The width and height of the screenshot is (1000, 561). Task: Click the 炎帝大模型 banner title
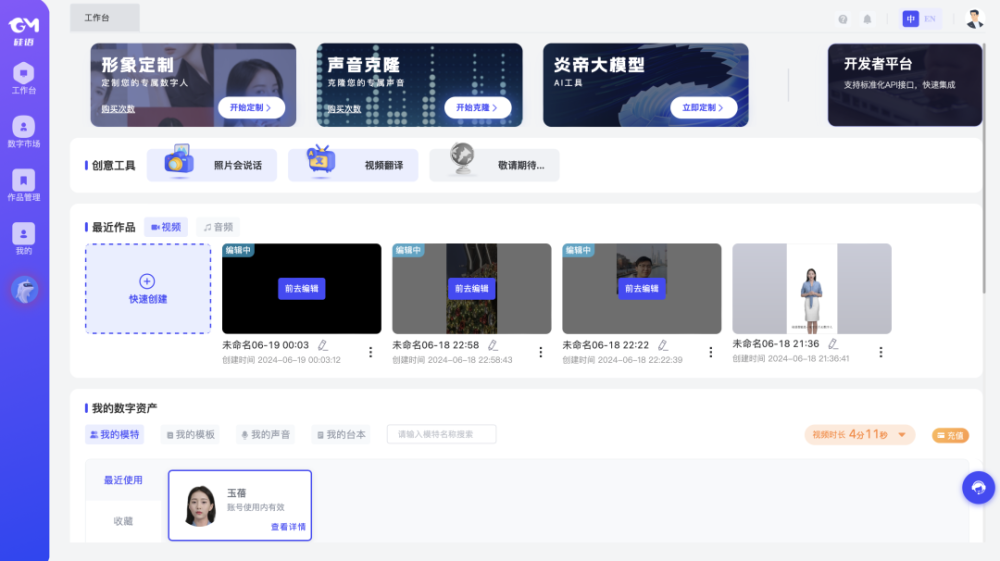click(x=599, y=65)
